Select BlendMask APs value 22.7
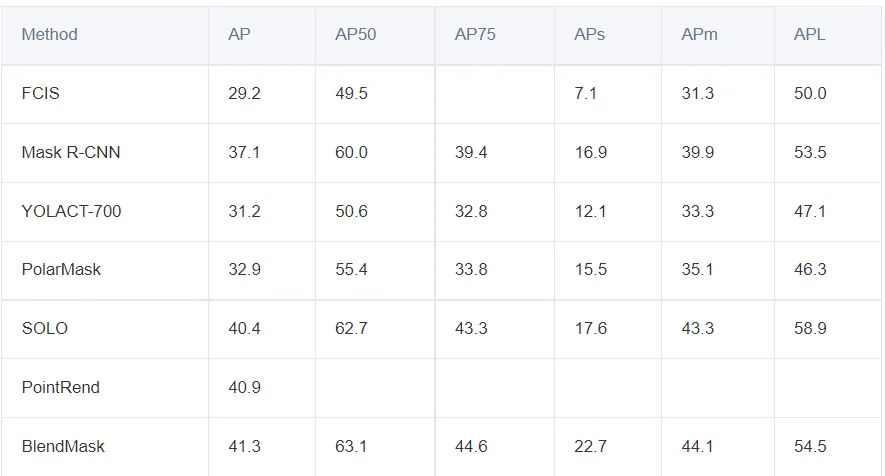Viewport: 885px width, 476px height. click(590, 446)
